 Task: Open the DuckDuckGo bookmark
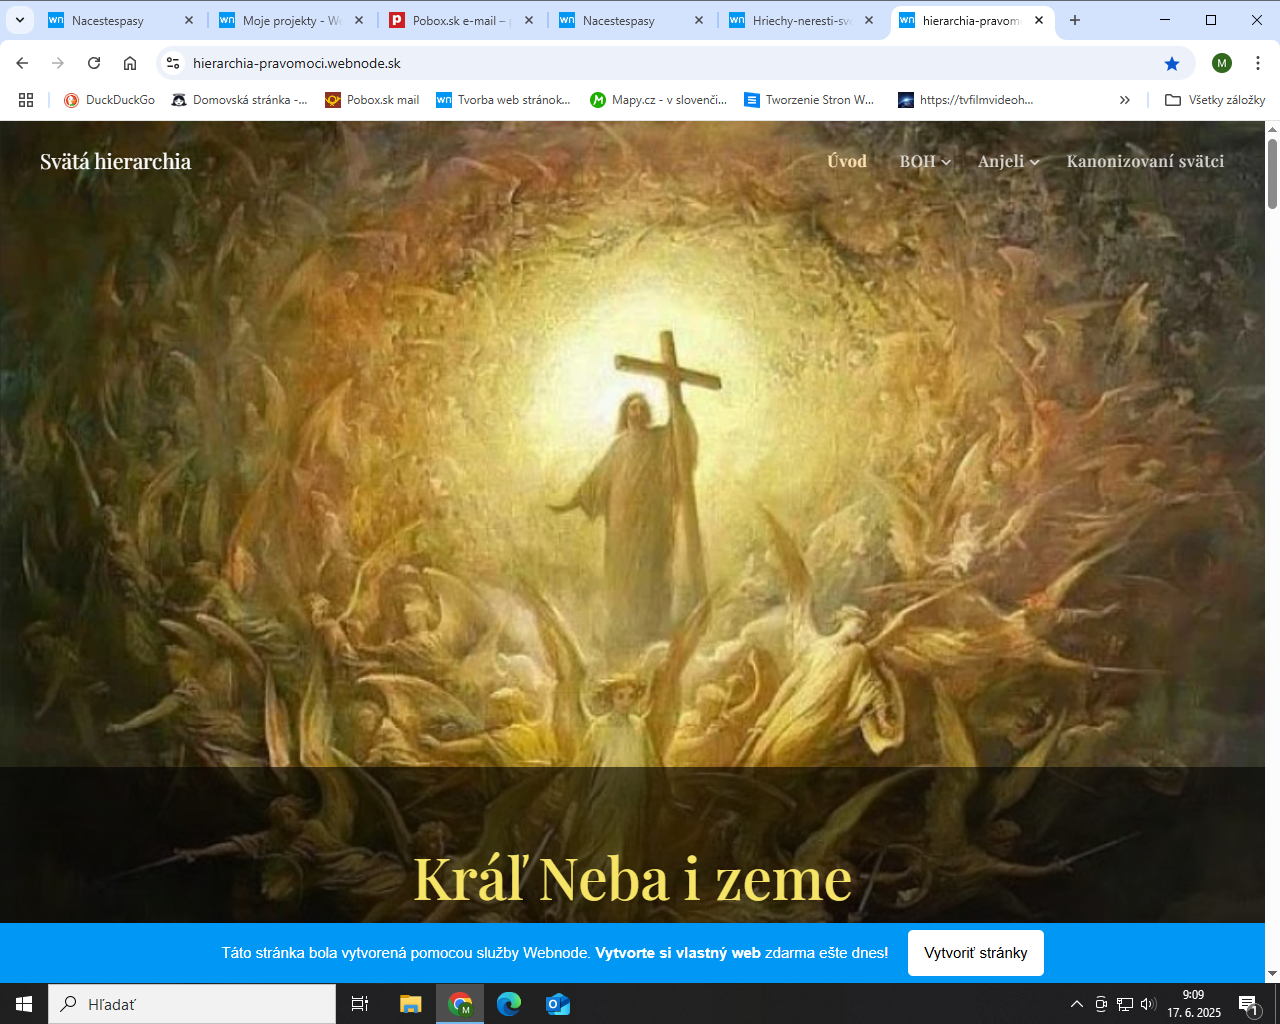109,100
